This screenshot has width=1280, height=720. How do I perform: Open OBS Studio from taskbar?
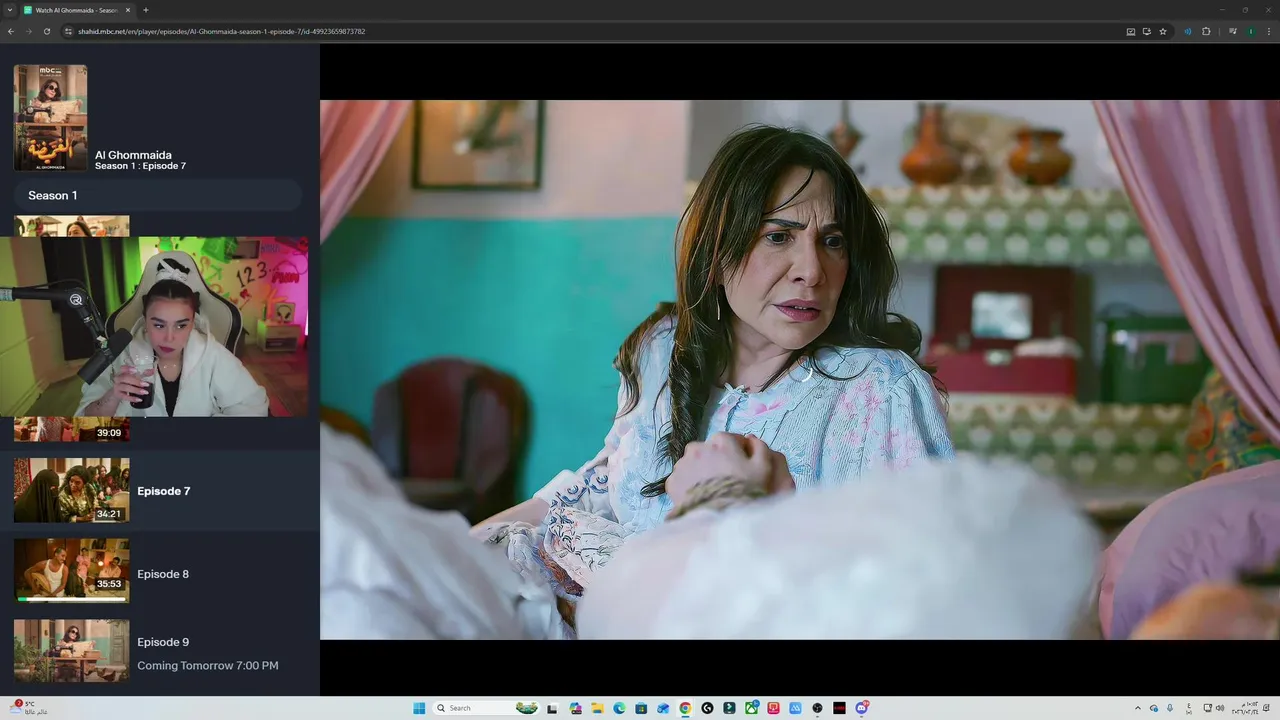(817, 708)
